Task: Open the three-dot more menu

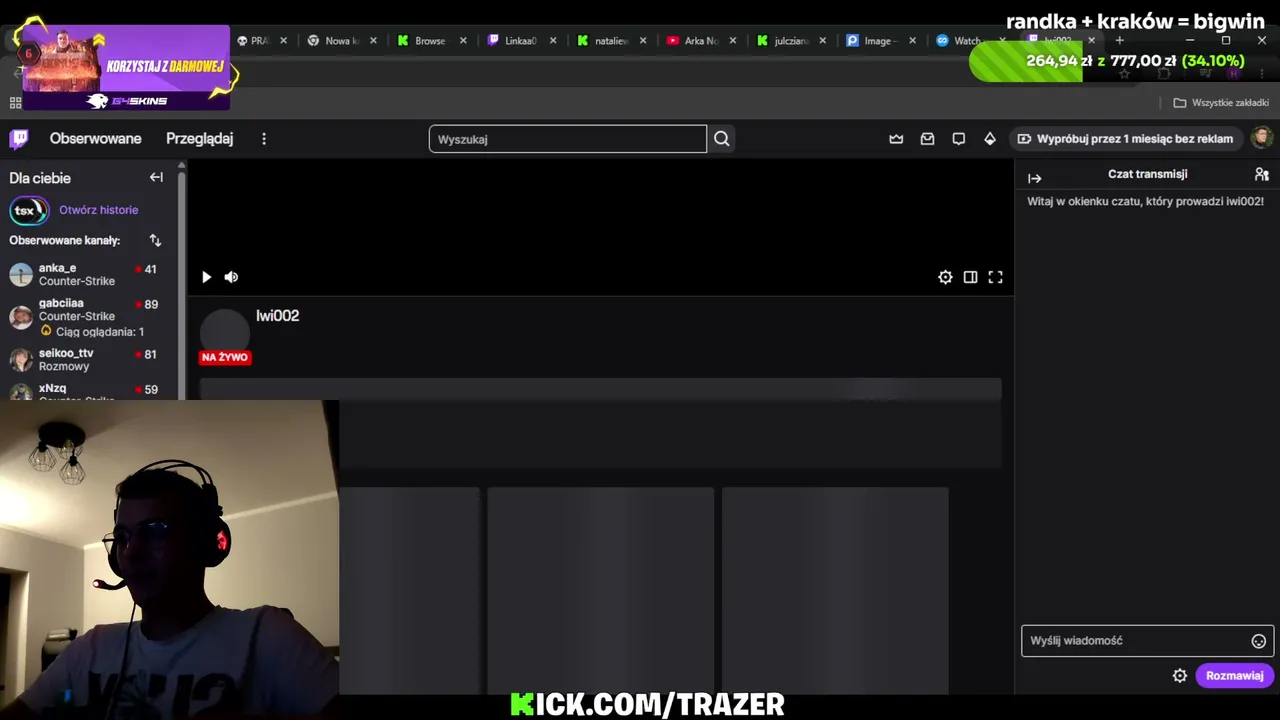Action: (264, 139)
